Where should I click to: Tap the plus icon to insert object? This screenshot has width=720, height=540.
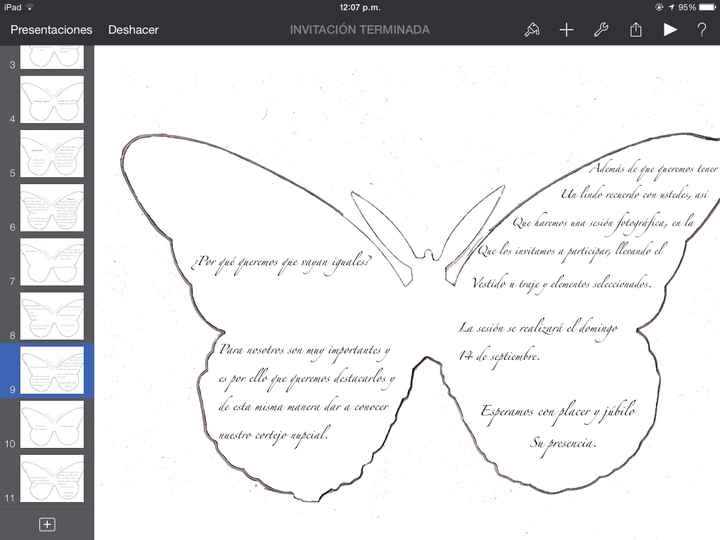point(566,30)
